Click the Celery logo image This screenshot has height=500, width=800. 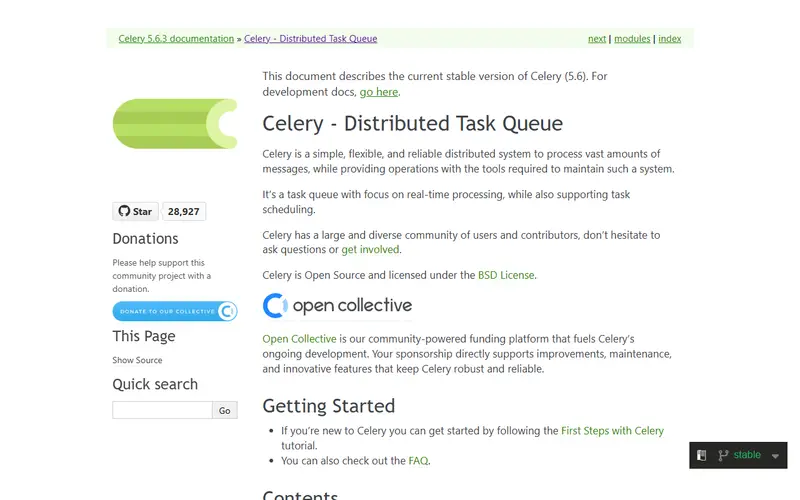175,124
